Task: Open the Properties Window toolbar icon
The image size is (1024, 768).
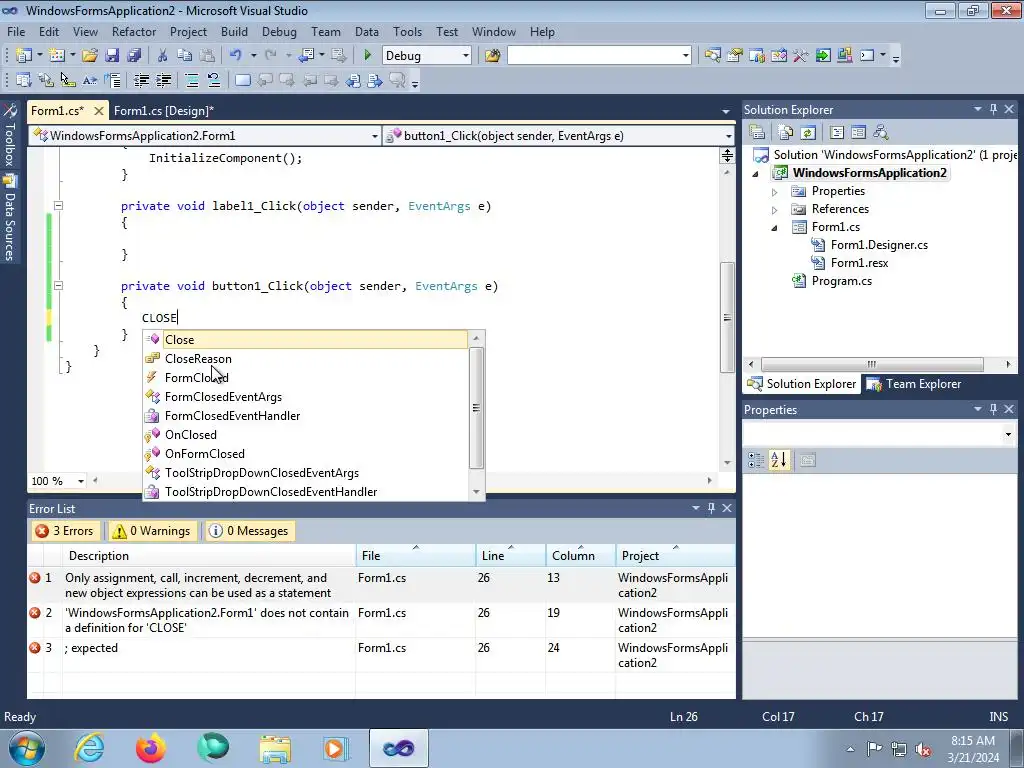Action: [x=735, y=56]
